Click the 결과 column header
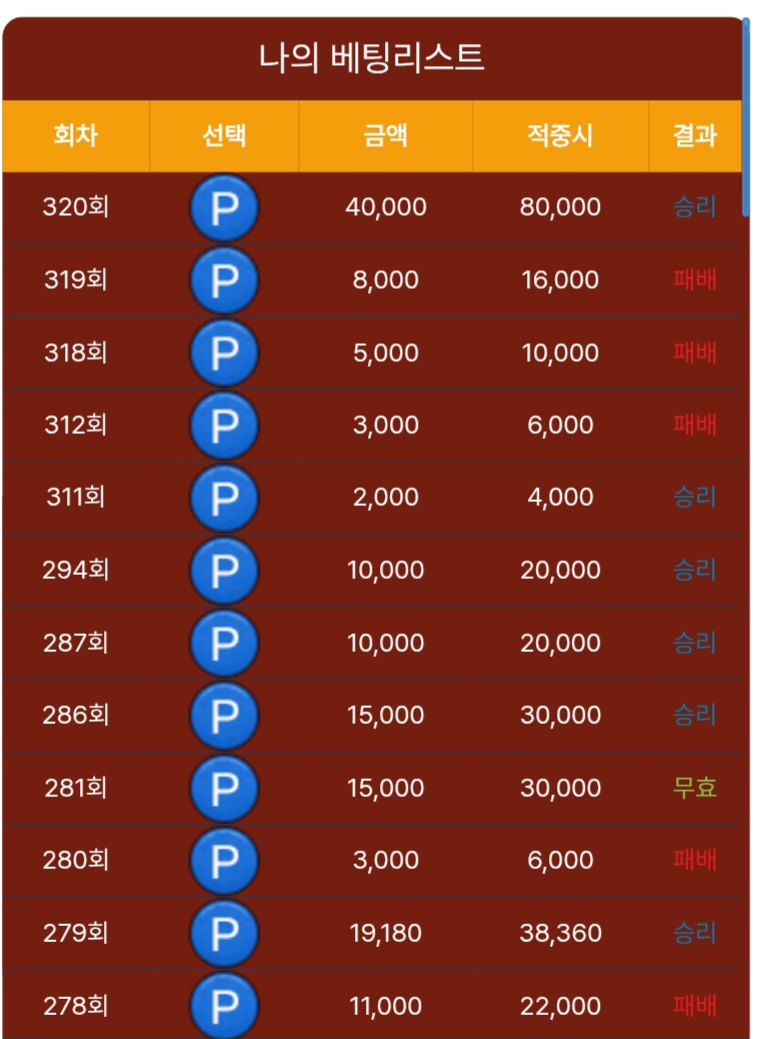Viewport: 779px width, 1039px height. coord(695,136)
